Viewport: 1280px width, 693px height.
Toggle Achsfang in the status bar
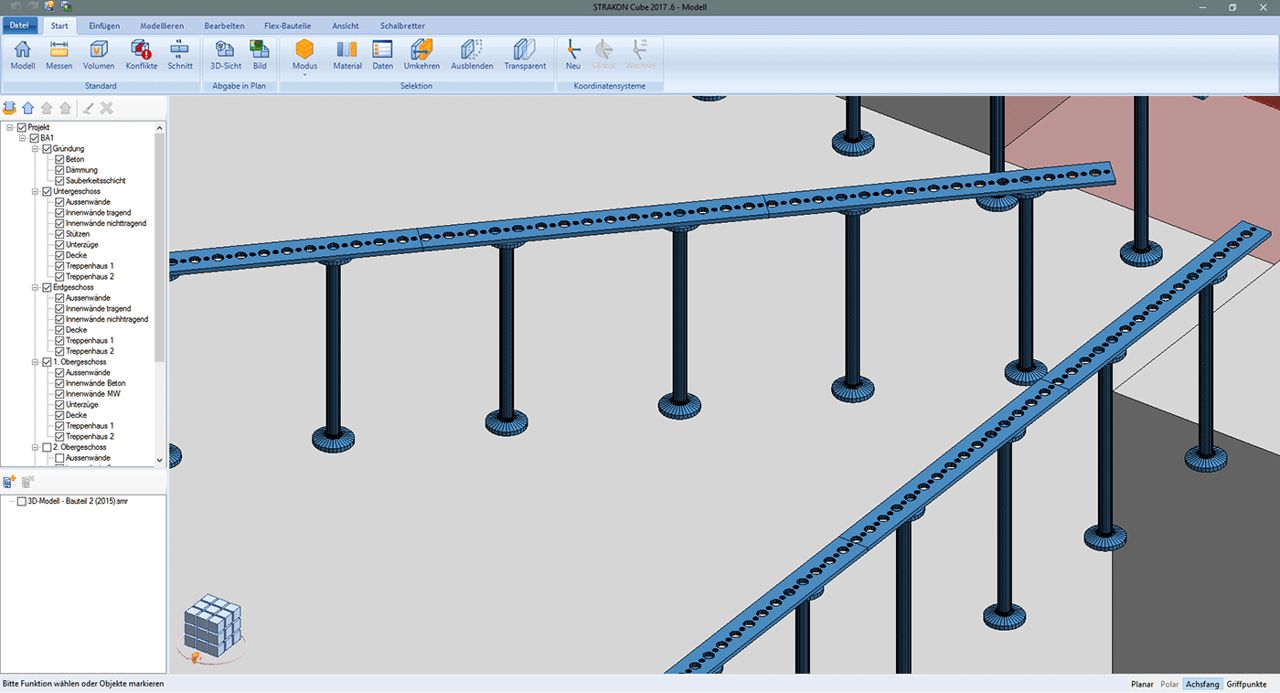[x=1202, y=684]
